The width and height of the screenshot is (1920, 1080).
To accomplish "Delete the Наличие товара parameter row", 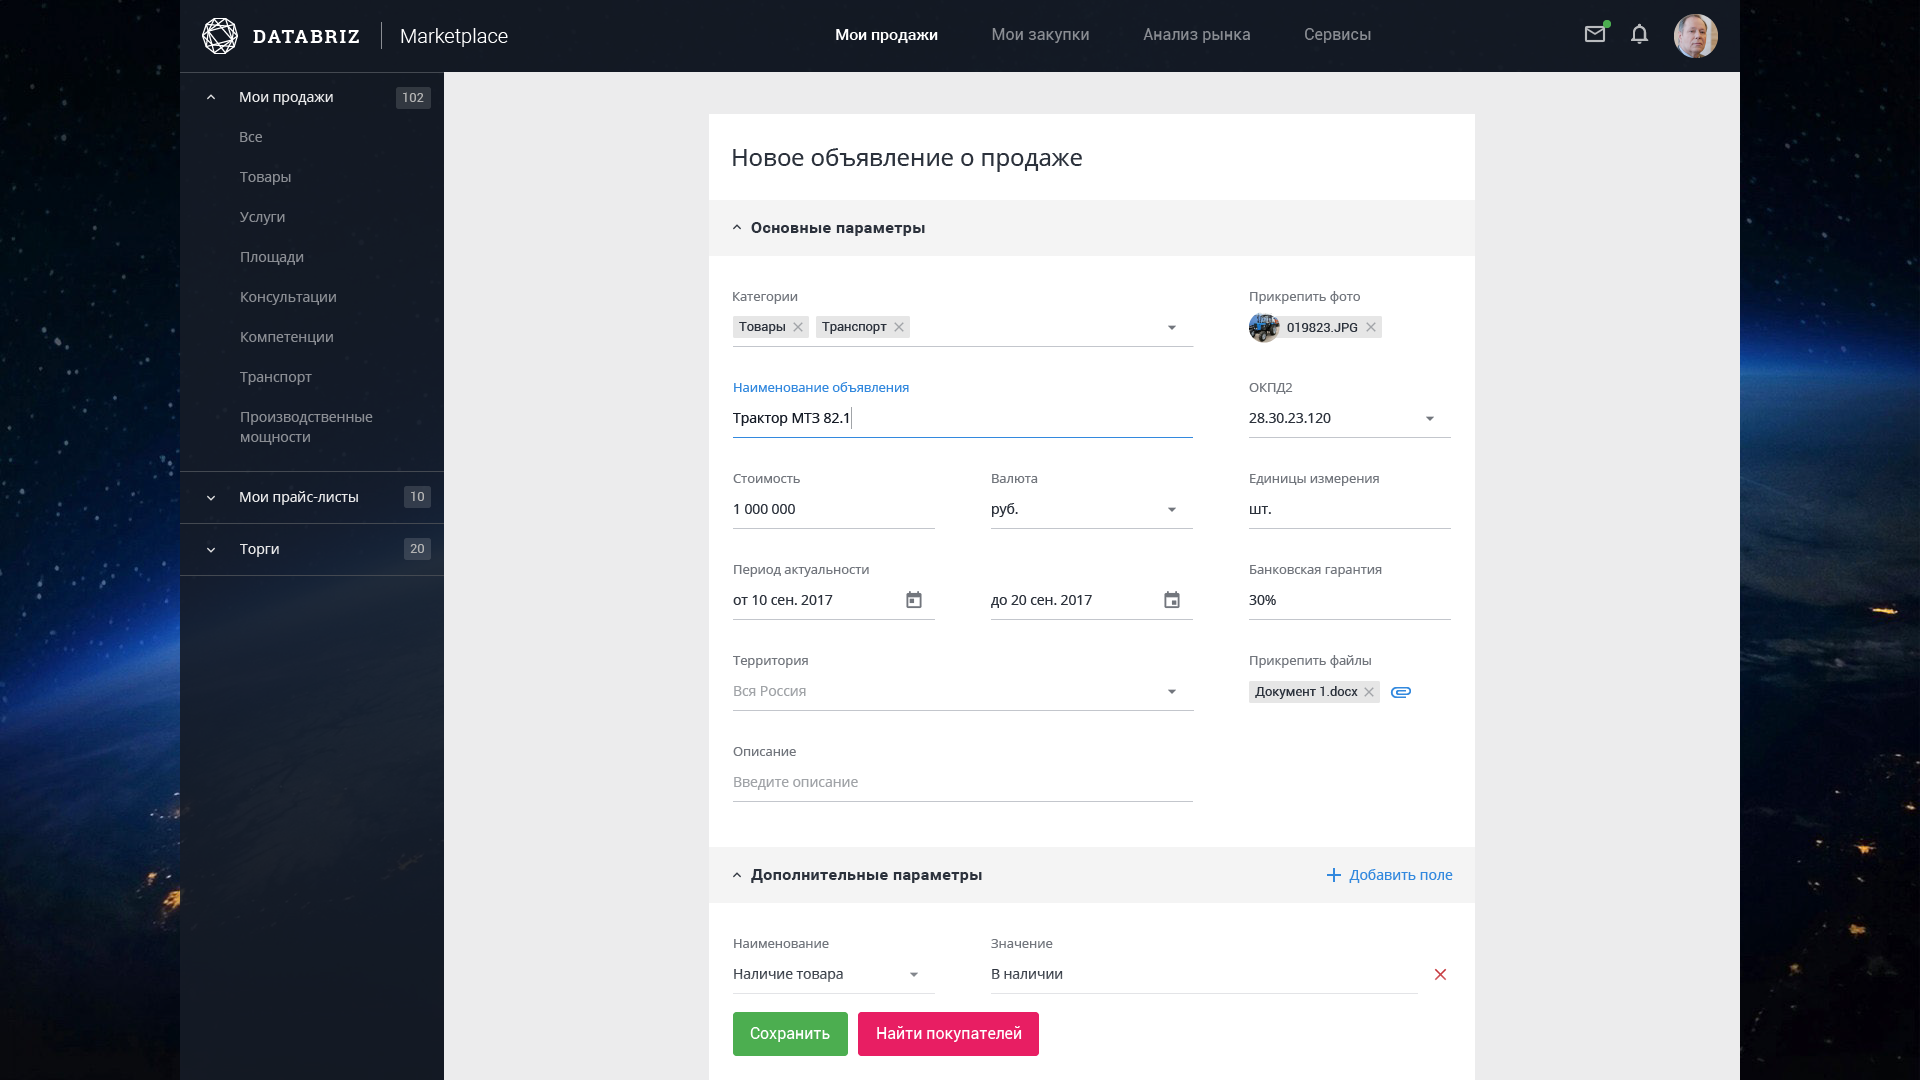I will tap(1440, 974).
